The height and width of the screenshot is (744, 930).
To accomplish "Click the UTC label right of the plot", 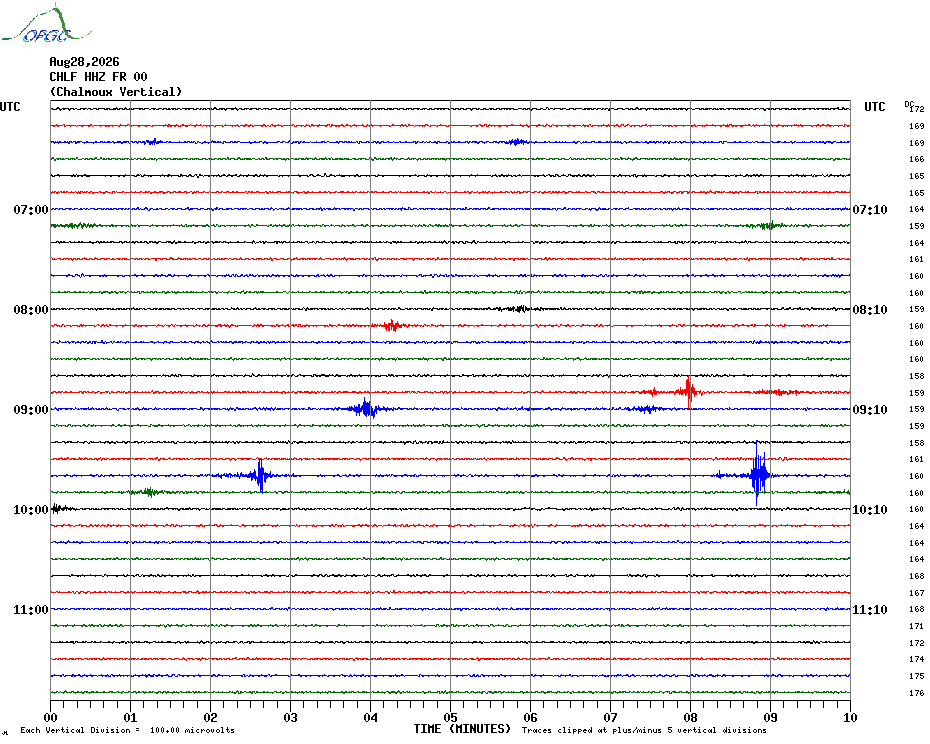I will click(874, 107).
